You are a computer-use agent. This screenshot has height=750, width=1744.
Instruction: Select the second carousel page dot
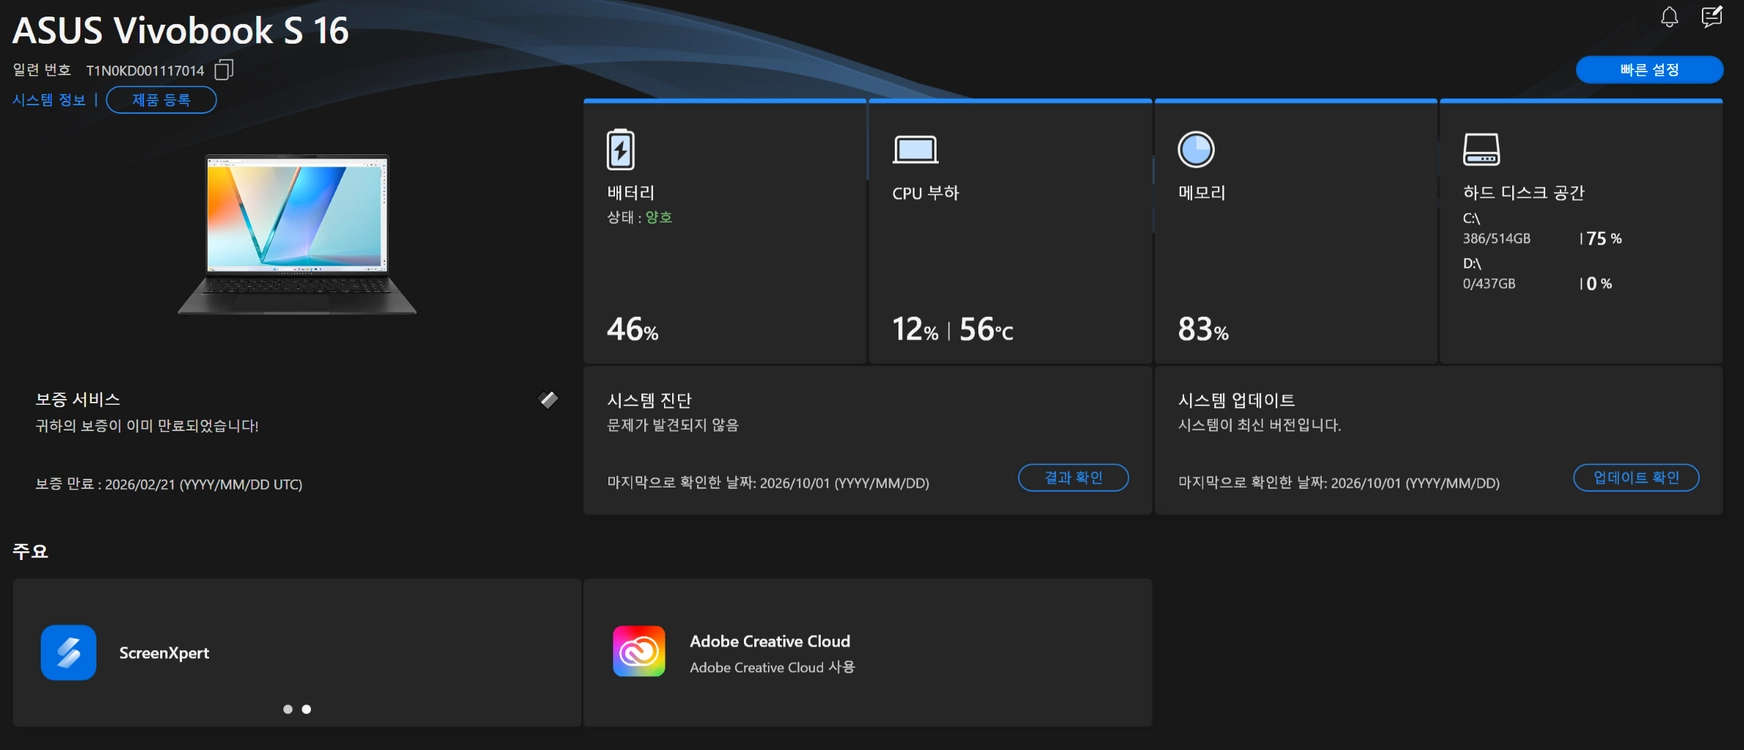coord(306,709)
